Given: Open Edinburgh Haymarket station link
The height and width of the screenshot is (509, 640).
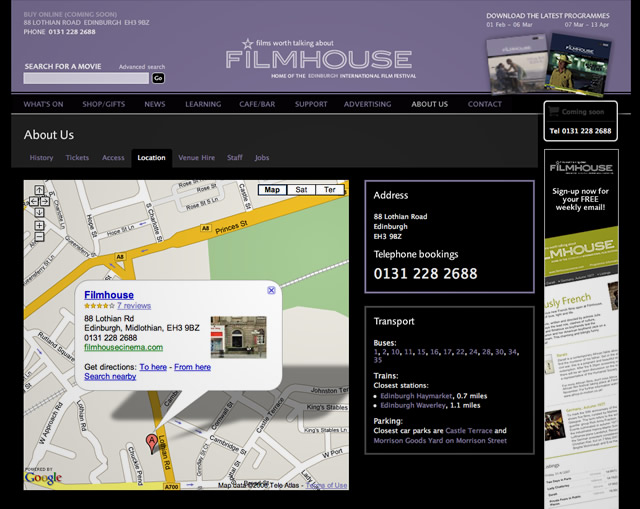Looking at the screenshot, I should pos(416,396).
